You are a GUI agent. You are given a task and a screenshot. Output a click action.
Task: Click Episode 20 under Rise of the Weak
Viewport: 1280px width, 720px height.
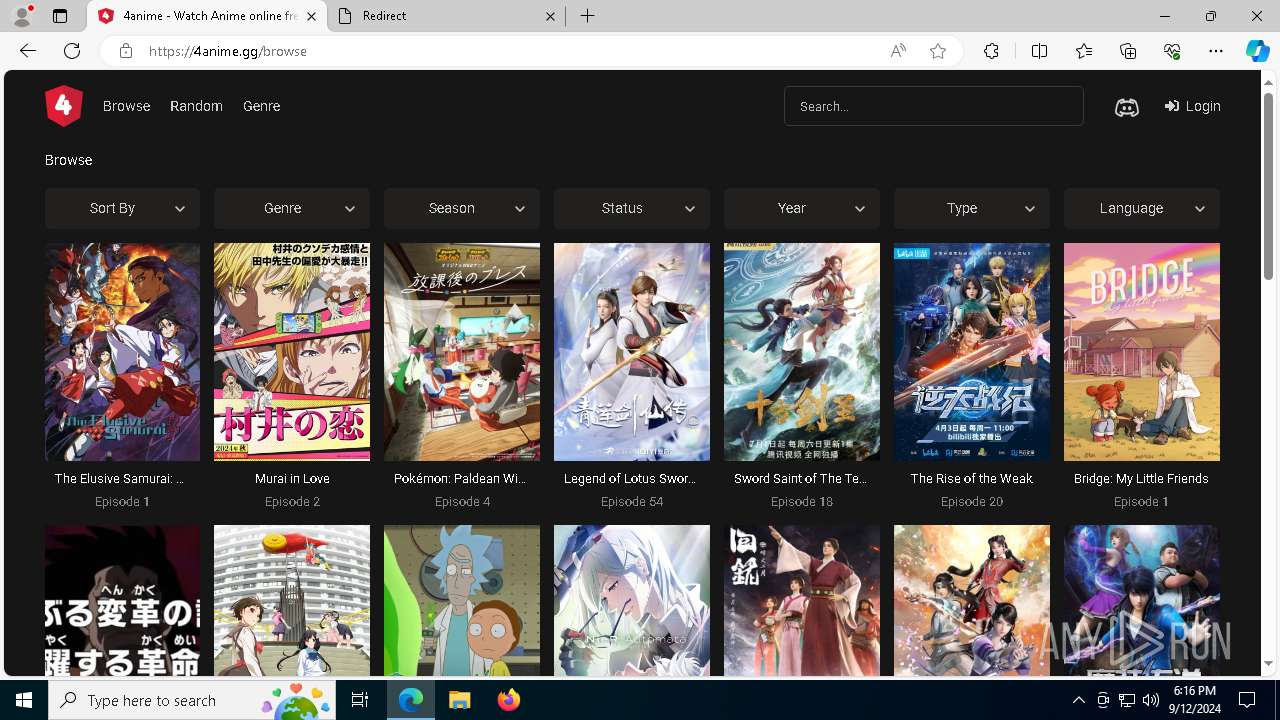[x=972, y=502]
